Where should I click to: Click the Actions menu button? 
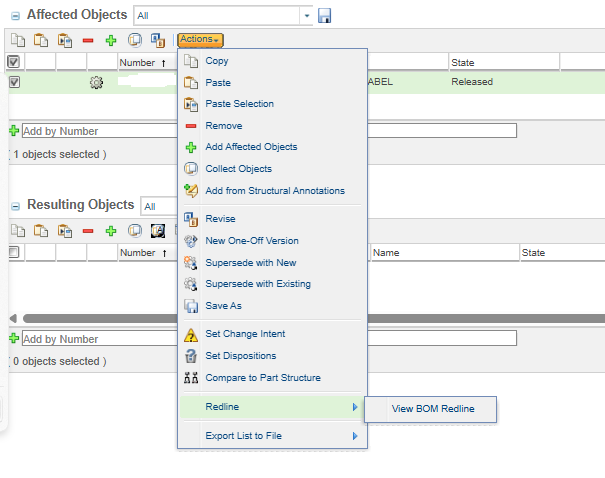coord(200,40)
